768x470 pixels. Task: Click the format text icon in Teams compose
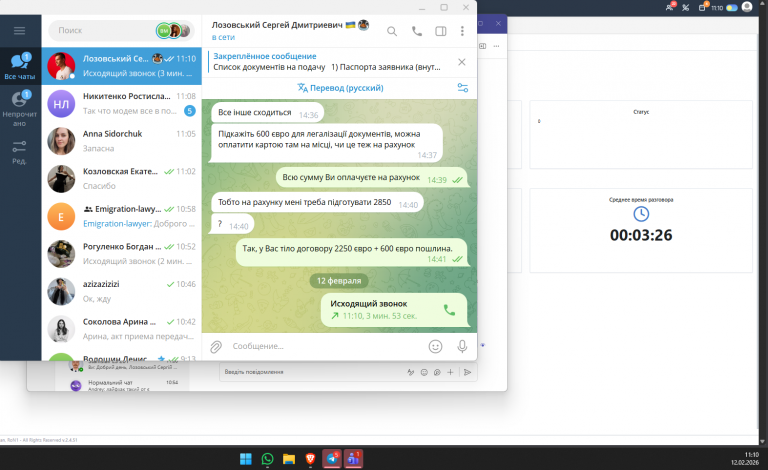(x=410, y=373)
